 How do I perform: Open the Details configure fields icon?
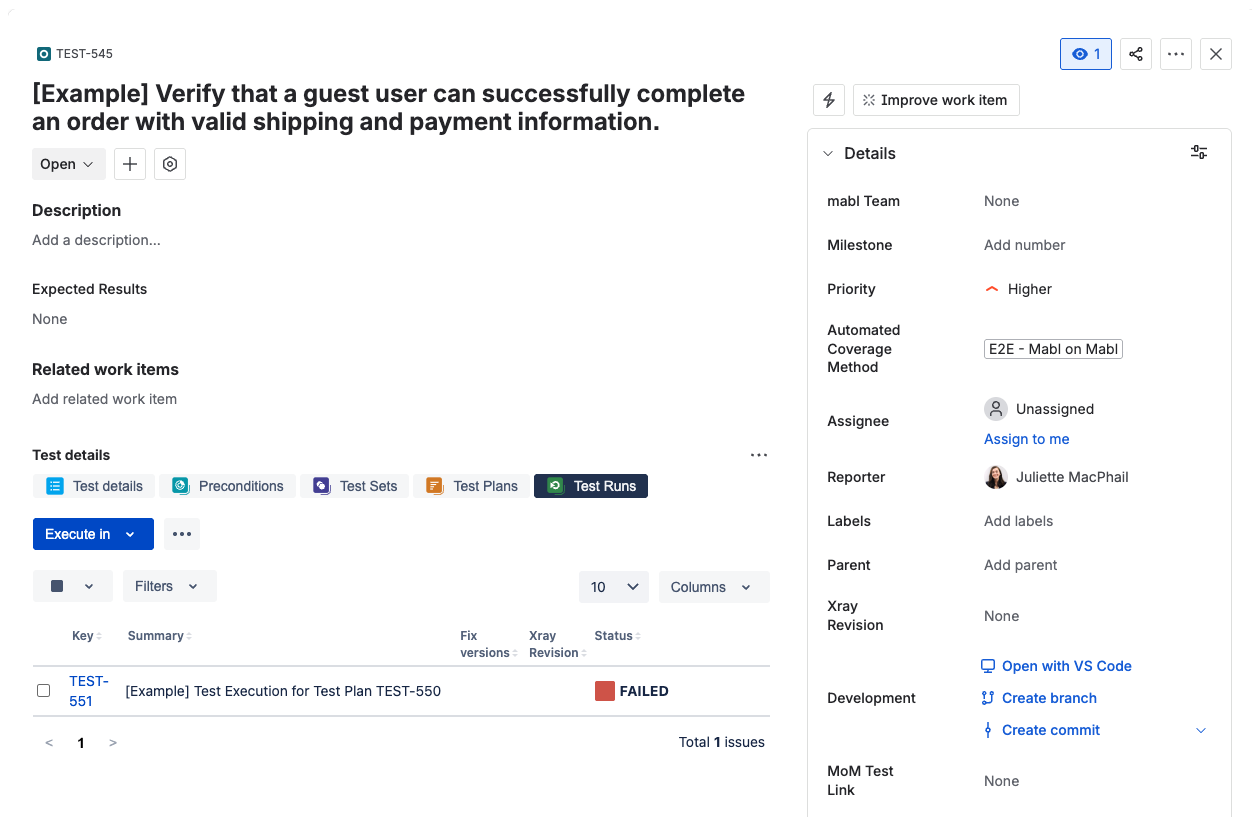[1198, 153]
